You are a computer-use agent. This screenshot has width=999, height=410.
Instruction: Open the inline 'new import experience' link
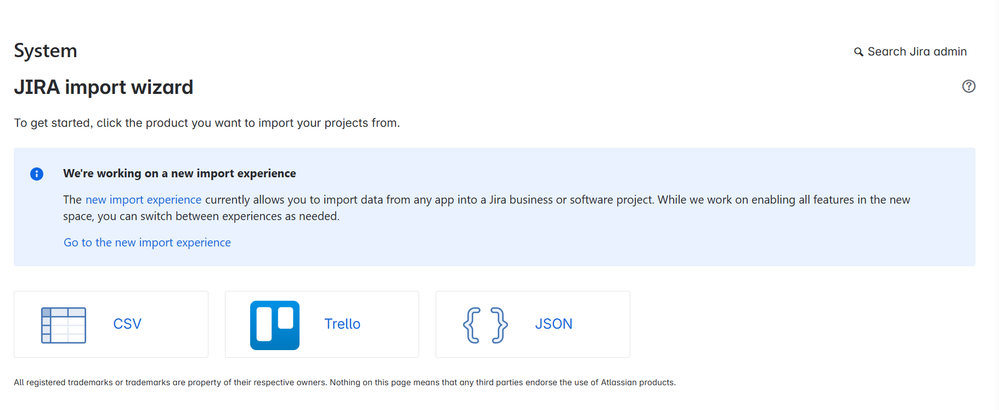[143, 200]
